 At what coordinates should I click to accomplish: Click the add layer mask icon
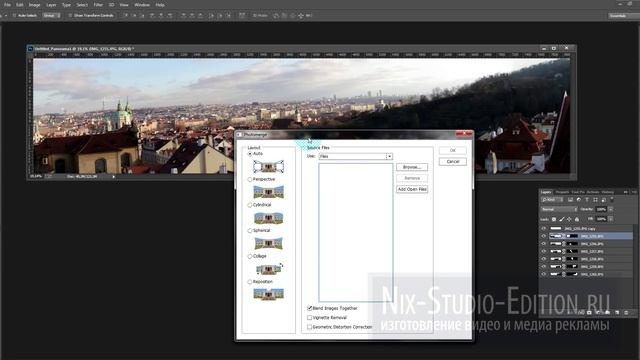pos(589,313)
